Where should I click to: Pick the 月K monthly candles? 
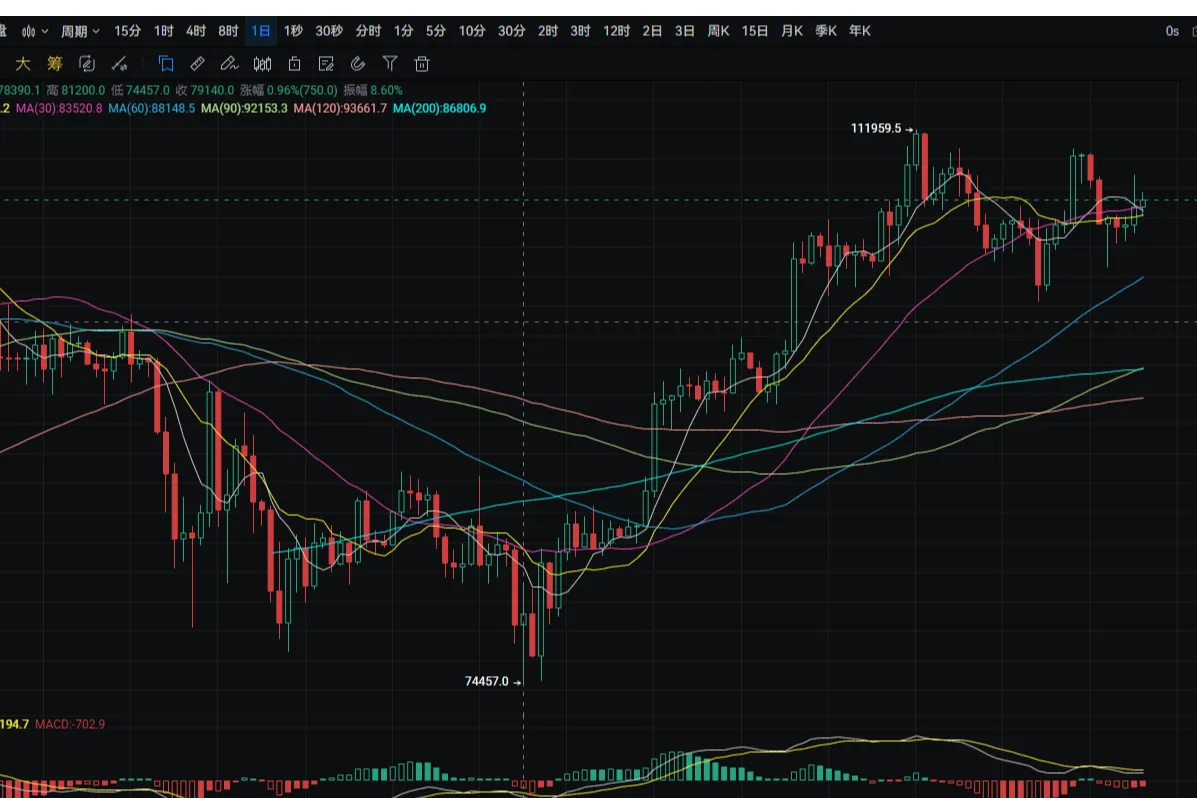point(792,31)
